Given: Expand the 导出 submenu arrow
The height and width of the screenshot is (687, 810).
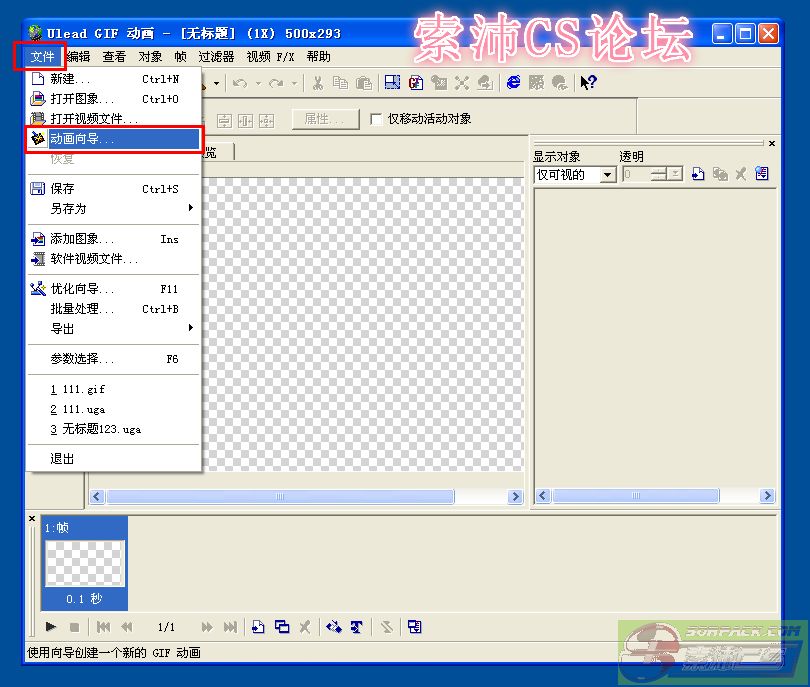Looking at the screenshot, I should pyautogui.click(x=191, y=328).
